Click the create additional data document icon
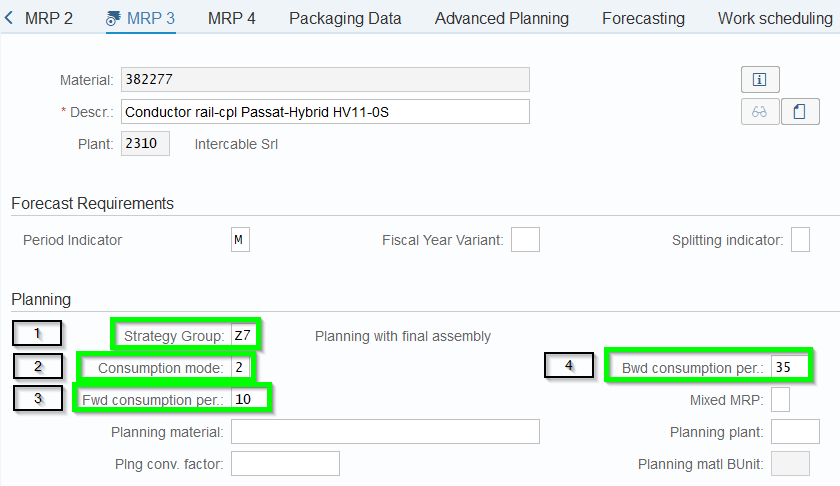840x486 pixels. pos(799,112)
